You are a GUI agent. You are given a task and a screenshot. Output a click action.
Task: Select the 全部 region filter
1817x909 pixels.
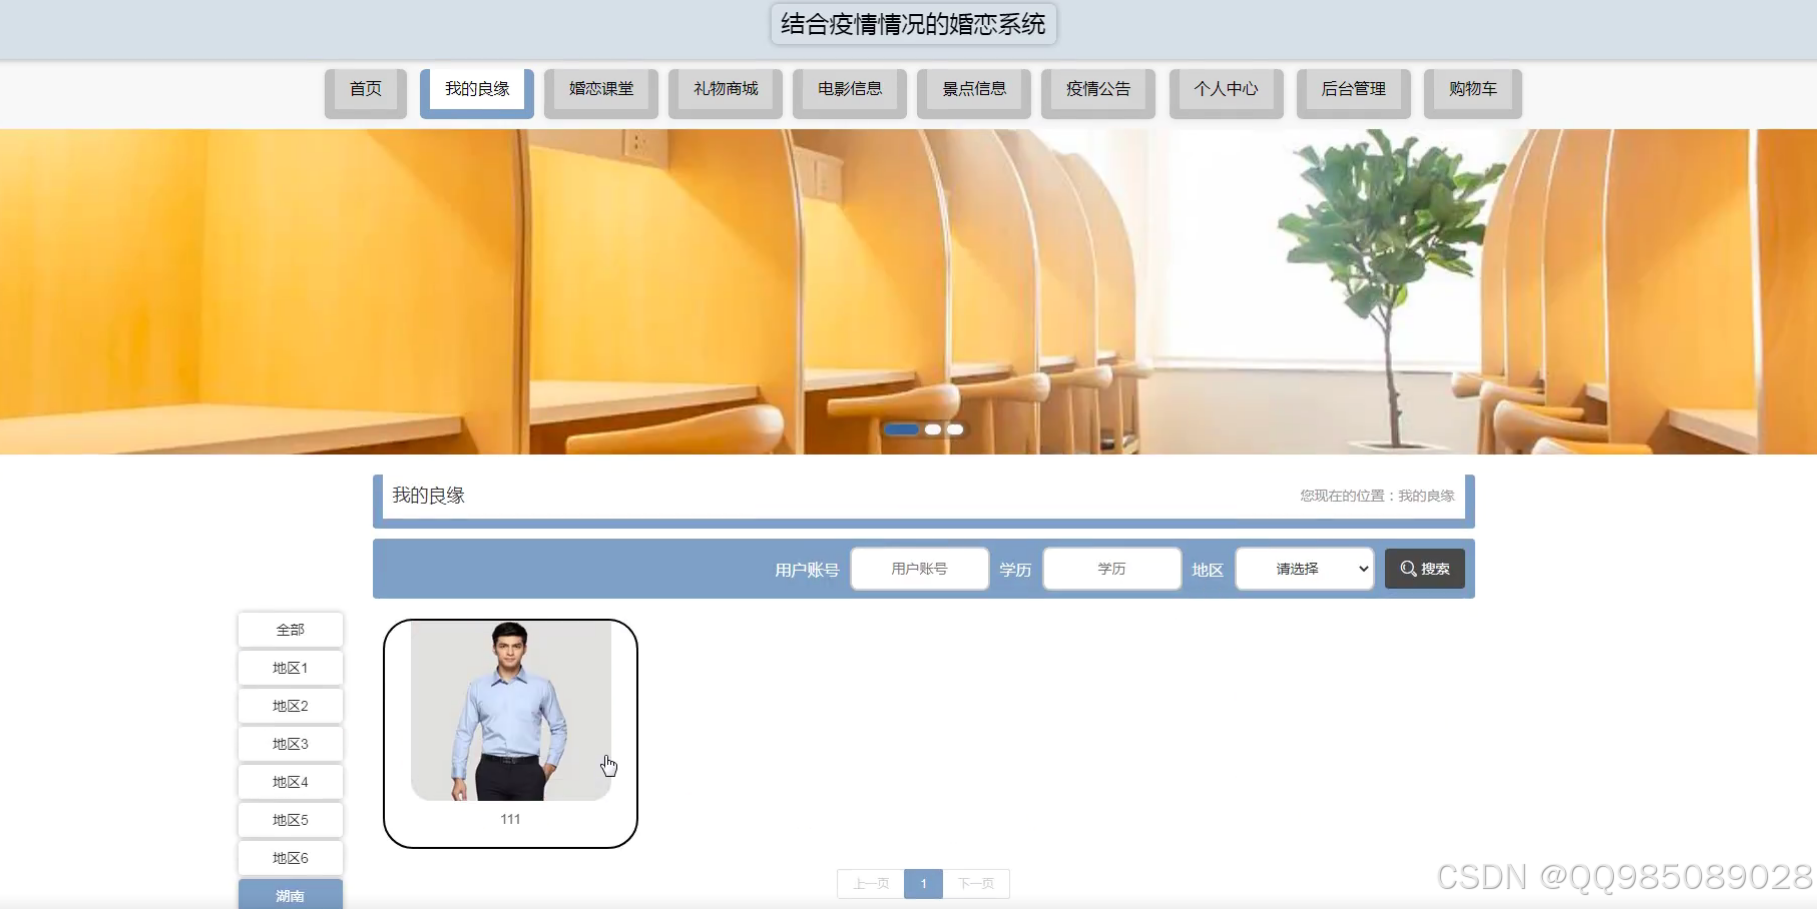[x=290, y=629]
